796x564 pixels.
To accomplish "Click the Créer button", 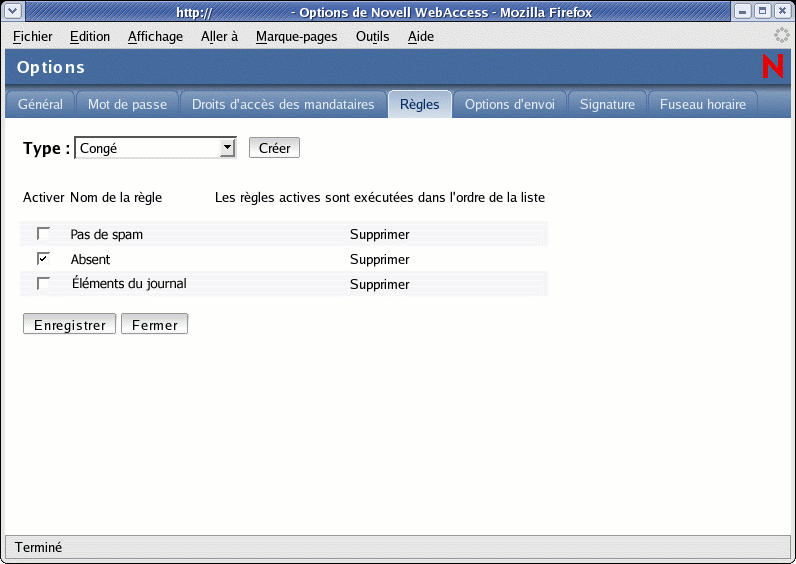I will click(274, 148).
